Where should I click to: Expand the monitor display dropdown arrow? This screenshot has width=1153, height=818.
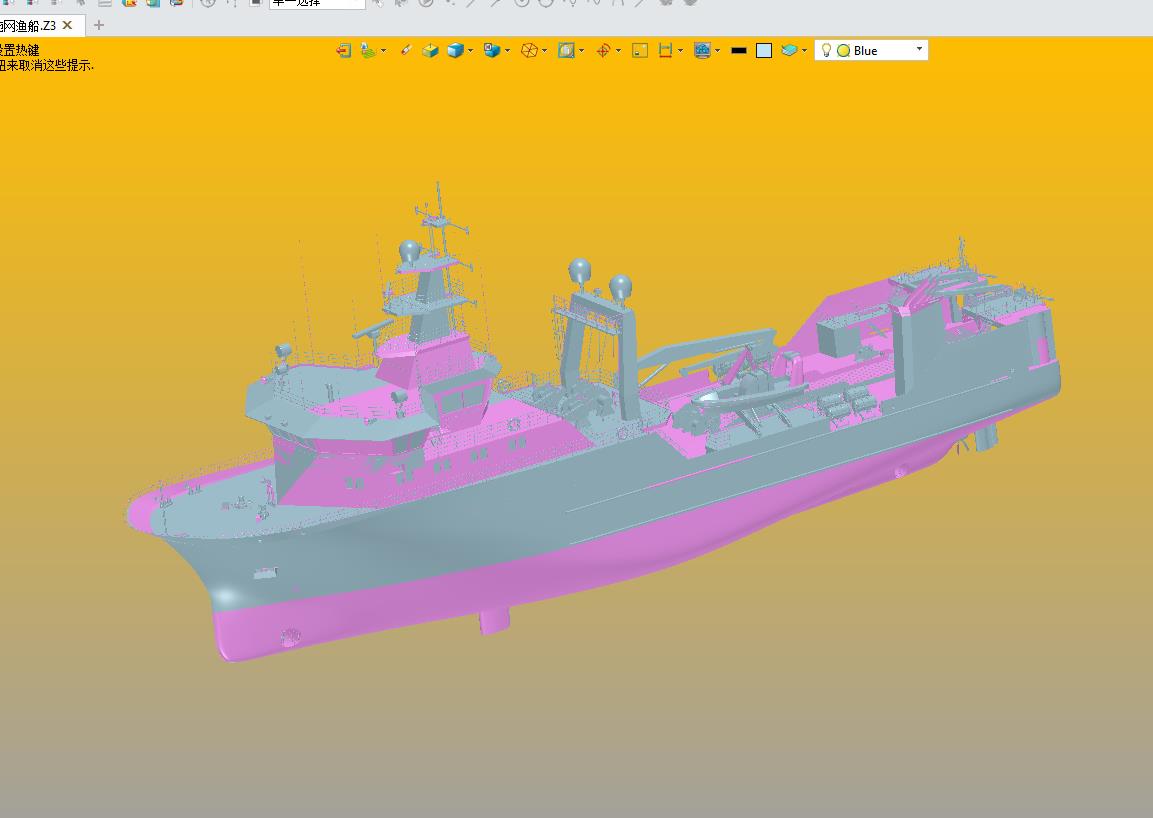click(x=718, y=51)
